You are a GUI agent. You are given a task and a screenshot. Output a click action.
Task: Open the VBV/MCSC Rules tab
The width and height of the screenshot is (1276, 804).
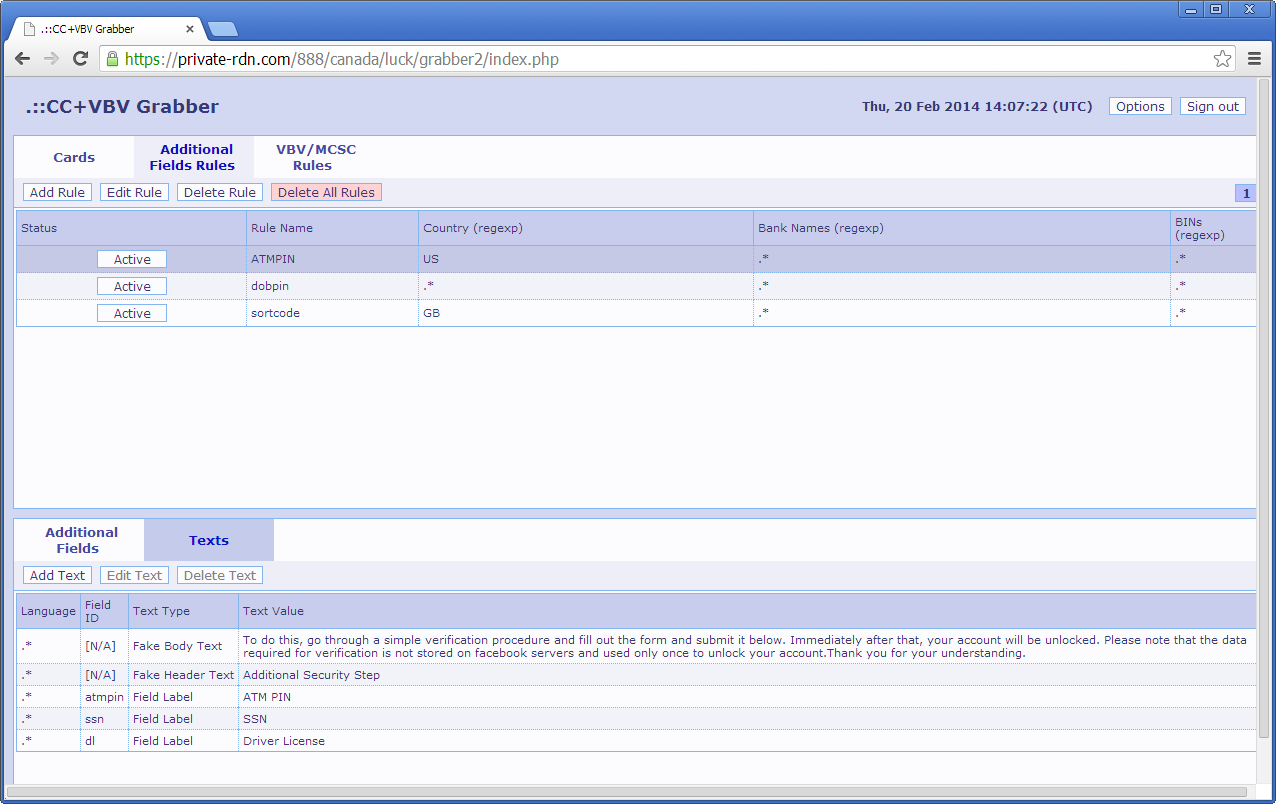pyautogui.click(x=314, y=157)
